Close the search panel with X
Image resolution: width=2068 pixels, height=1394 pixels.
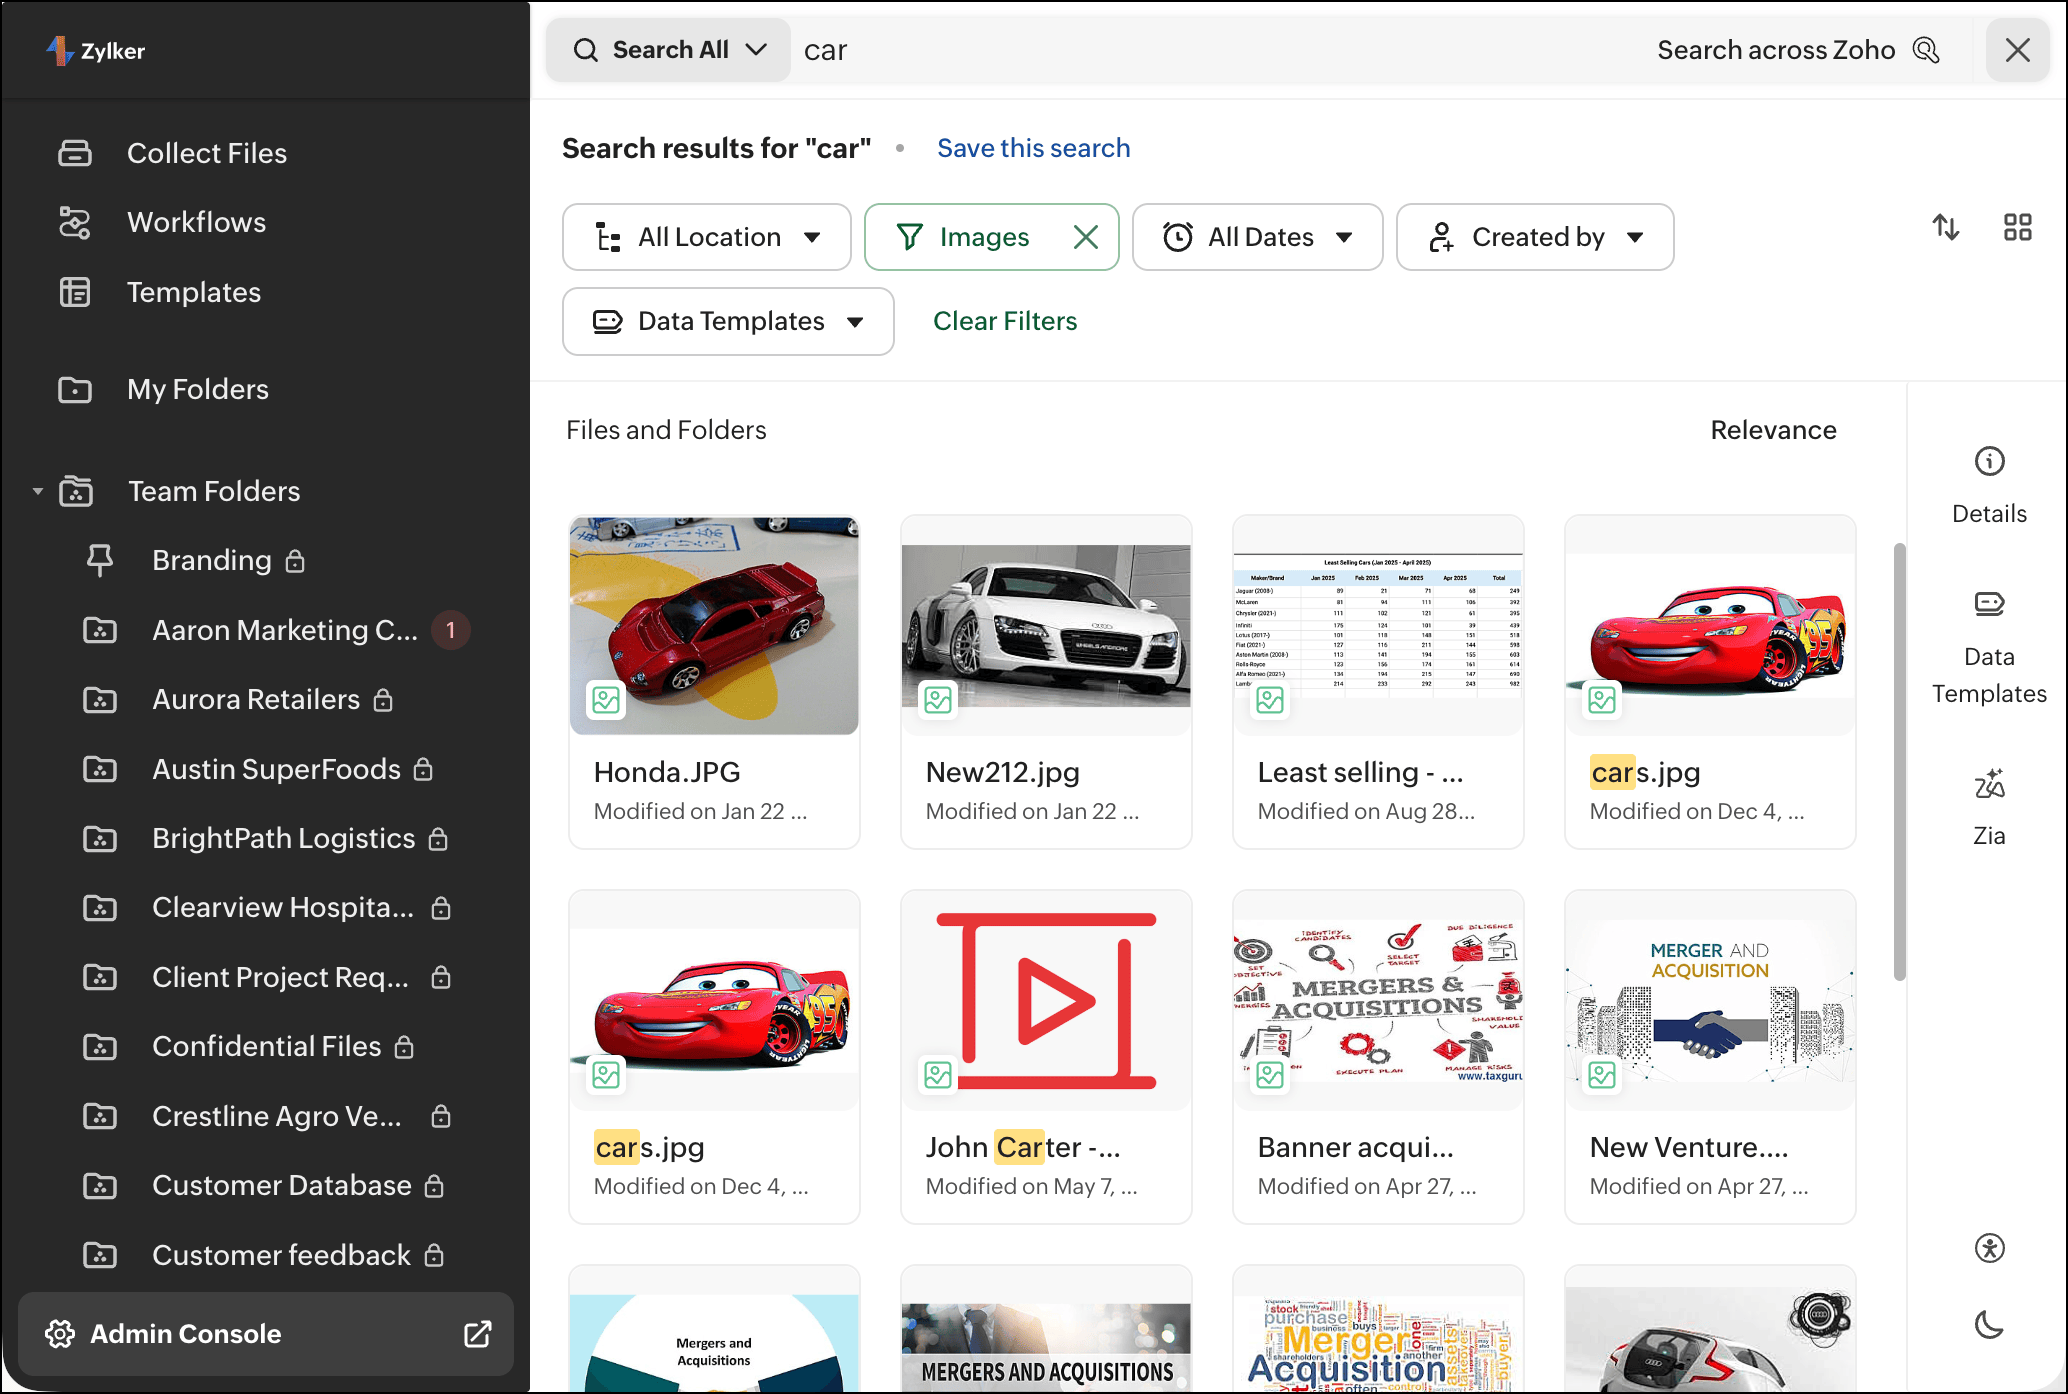click(x=2018, y=50)
